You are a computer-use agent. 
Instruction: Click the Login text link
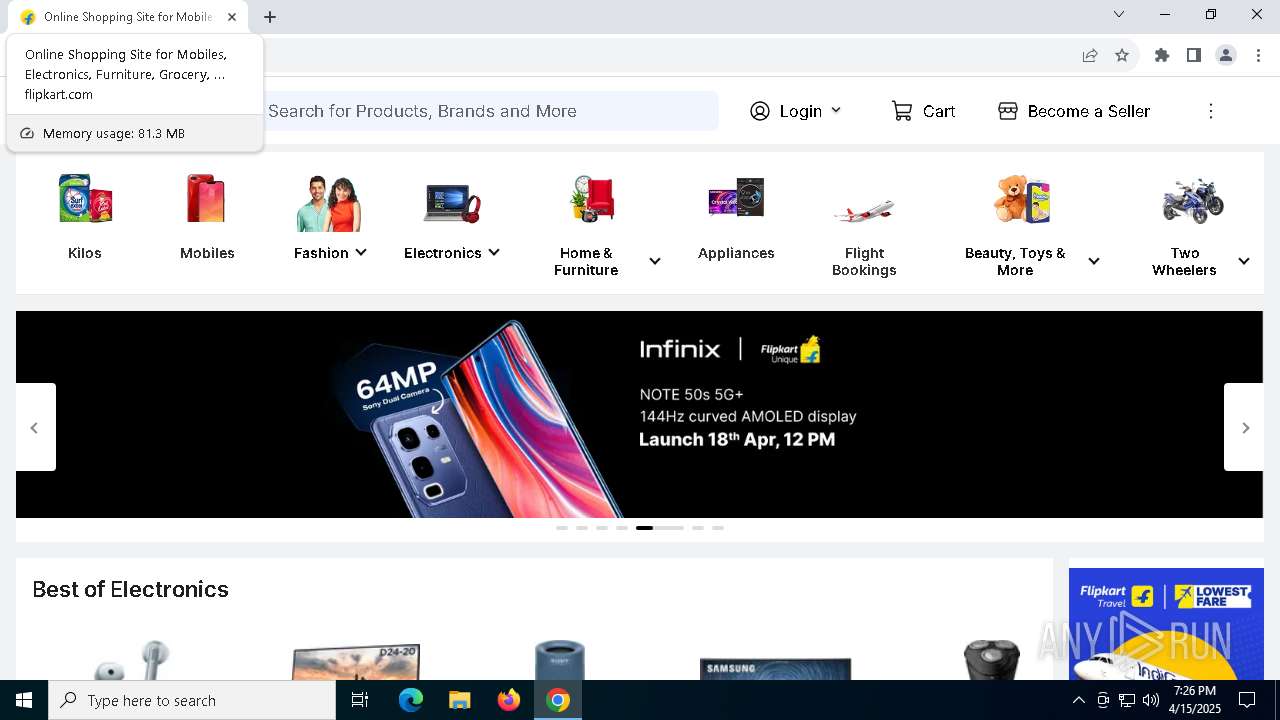(801, 111)
